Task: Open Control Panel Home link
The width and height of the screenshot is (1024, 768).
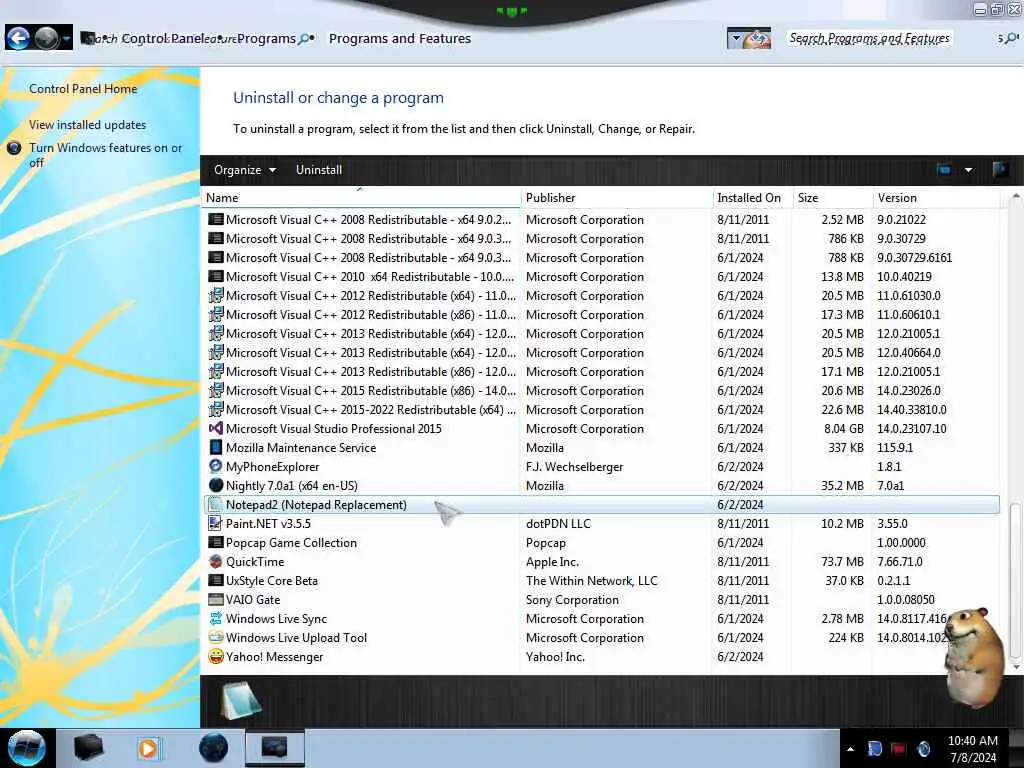Action: (x=83, y=89)
